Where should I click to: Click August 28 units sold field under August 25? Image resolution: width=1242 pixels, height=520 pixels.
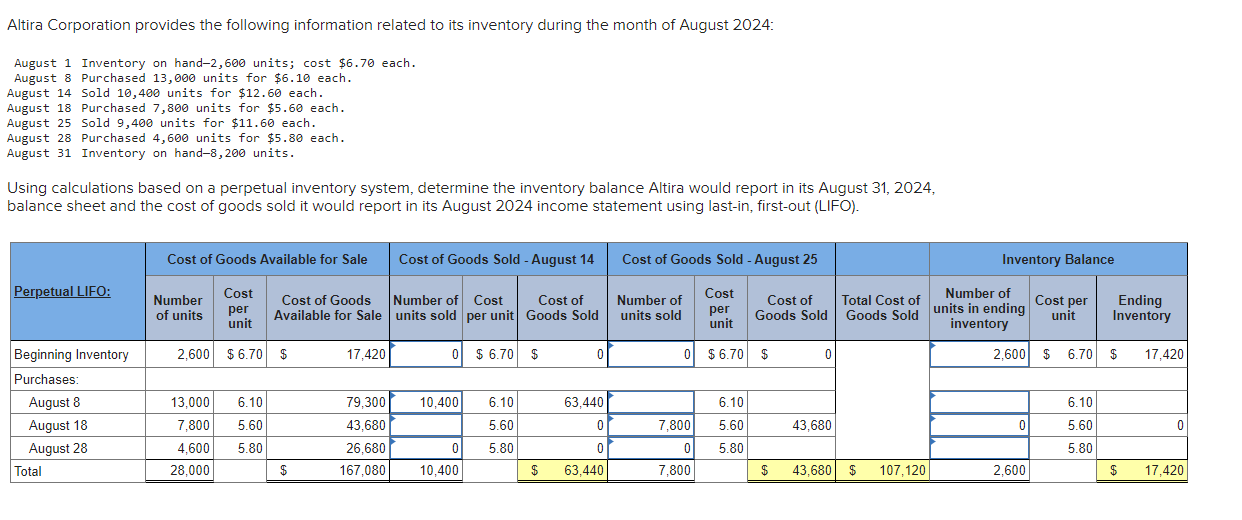651,448
